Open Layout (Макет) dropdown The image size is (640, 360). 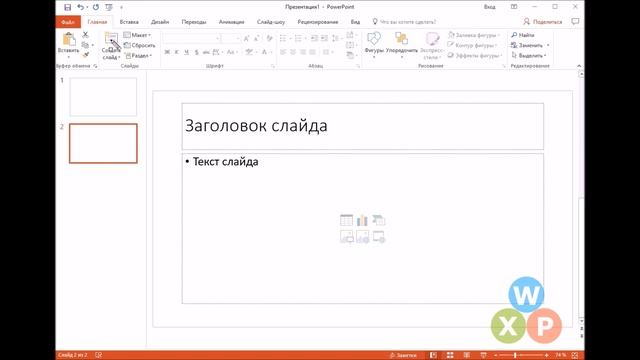(138, 35)
